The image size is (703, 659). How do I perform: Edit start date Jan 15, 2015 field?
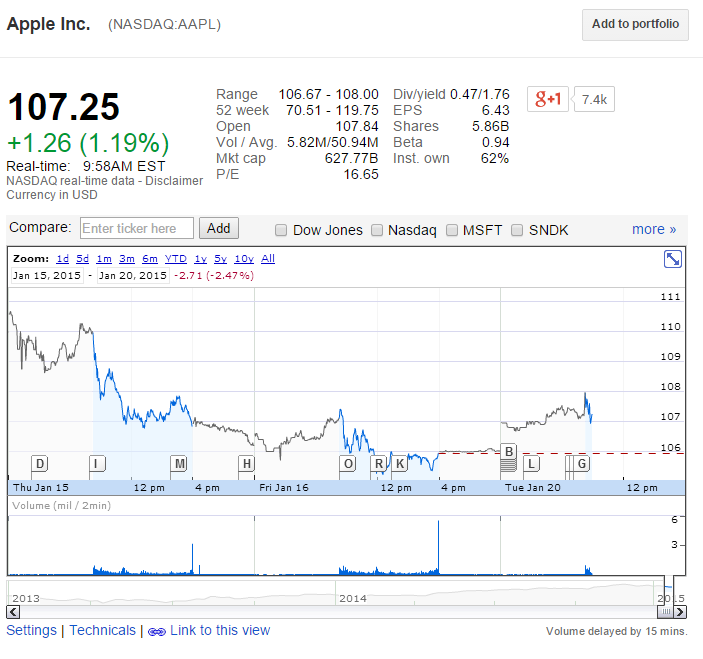[x=47, y=275]
